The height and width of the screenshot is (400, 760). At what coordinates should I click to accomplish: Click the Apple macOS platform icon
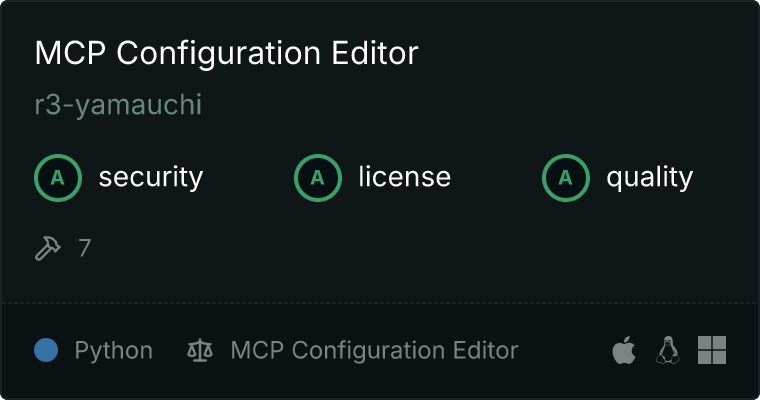624,350
